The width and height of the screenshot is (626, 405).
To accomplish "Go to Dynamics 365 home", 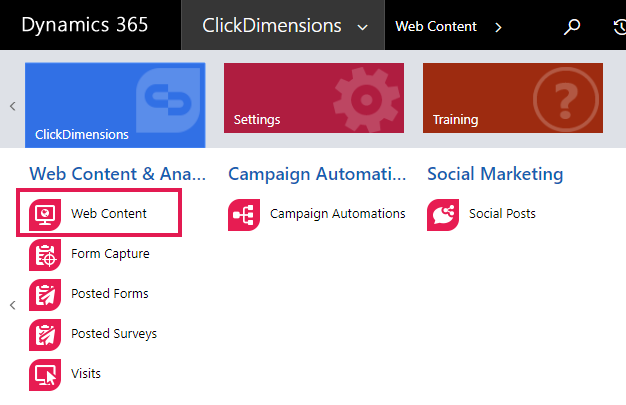I will click(85, 24).
